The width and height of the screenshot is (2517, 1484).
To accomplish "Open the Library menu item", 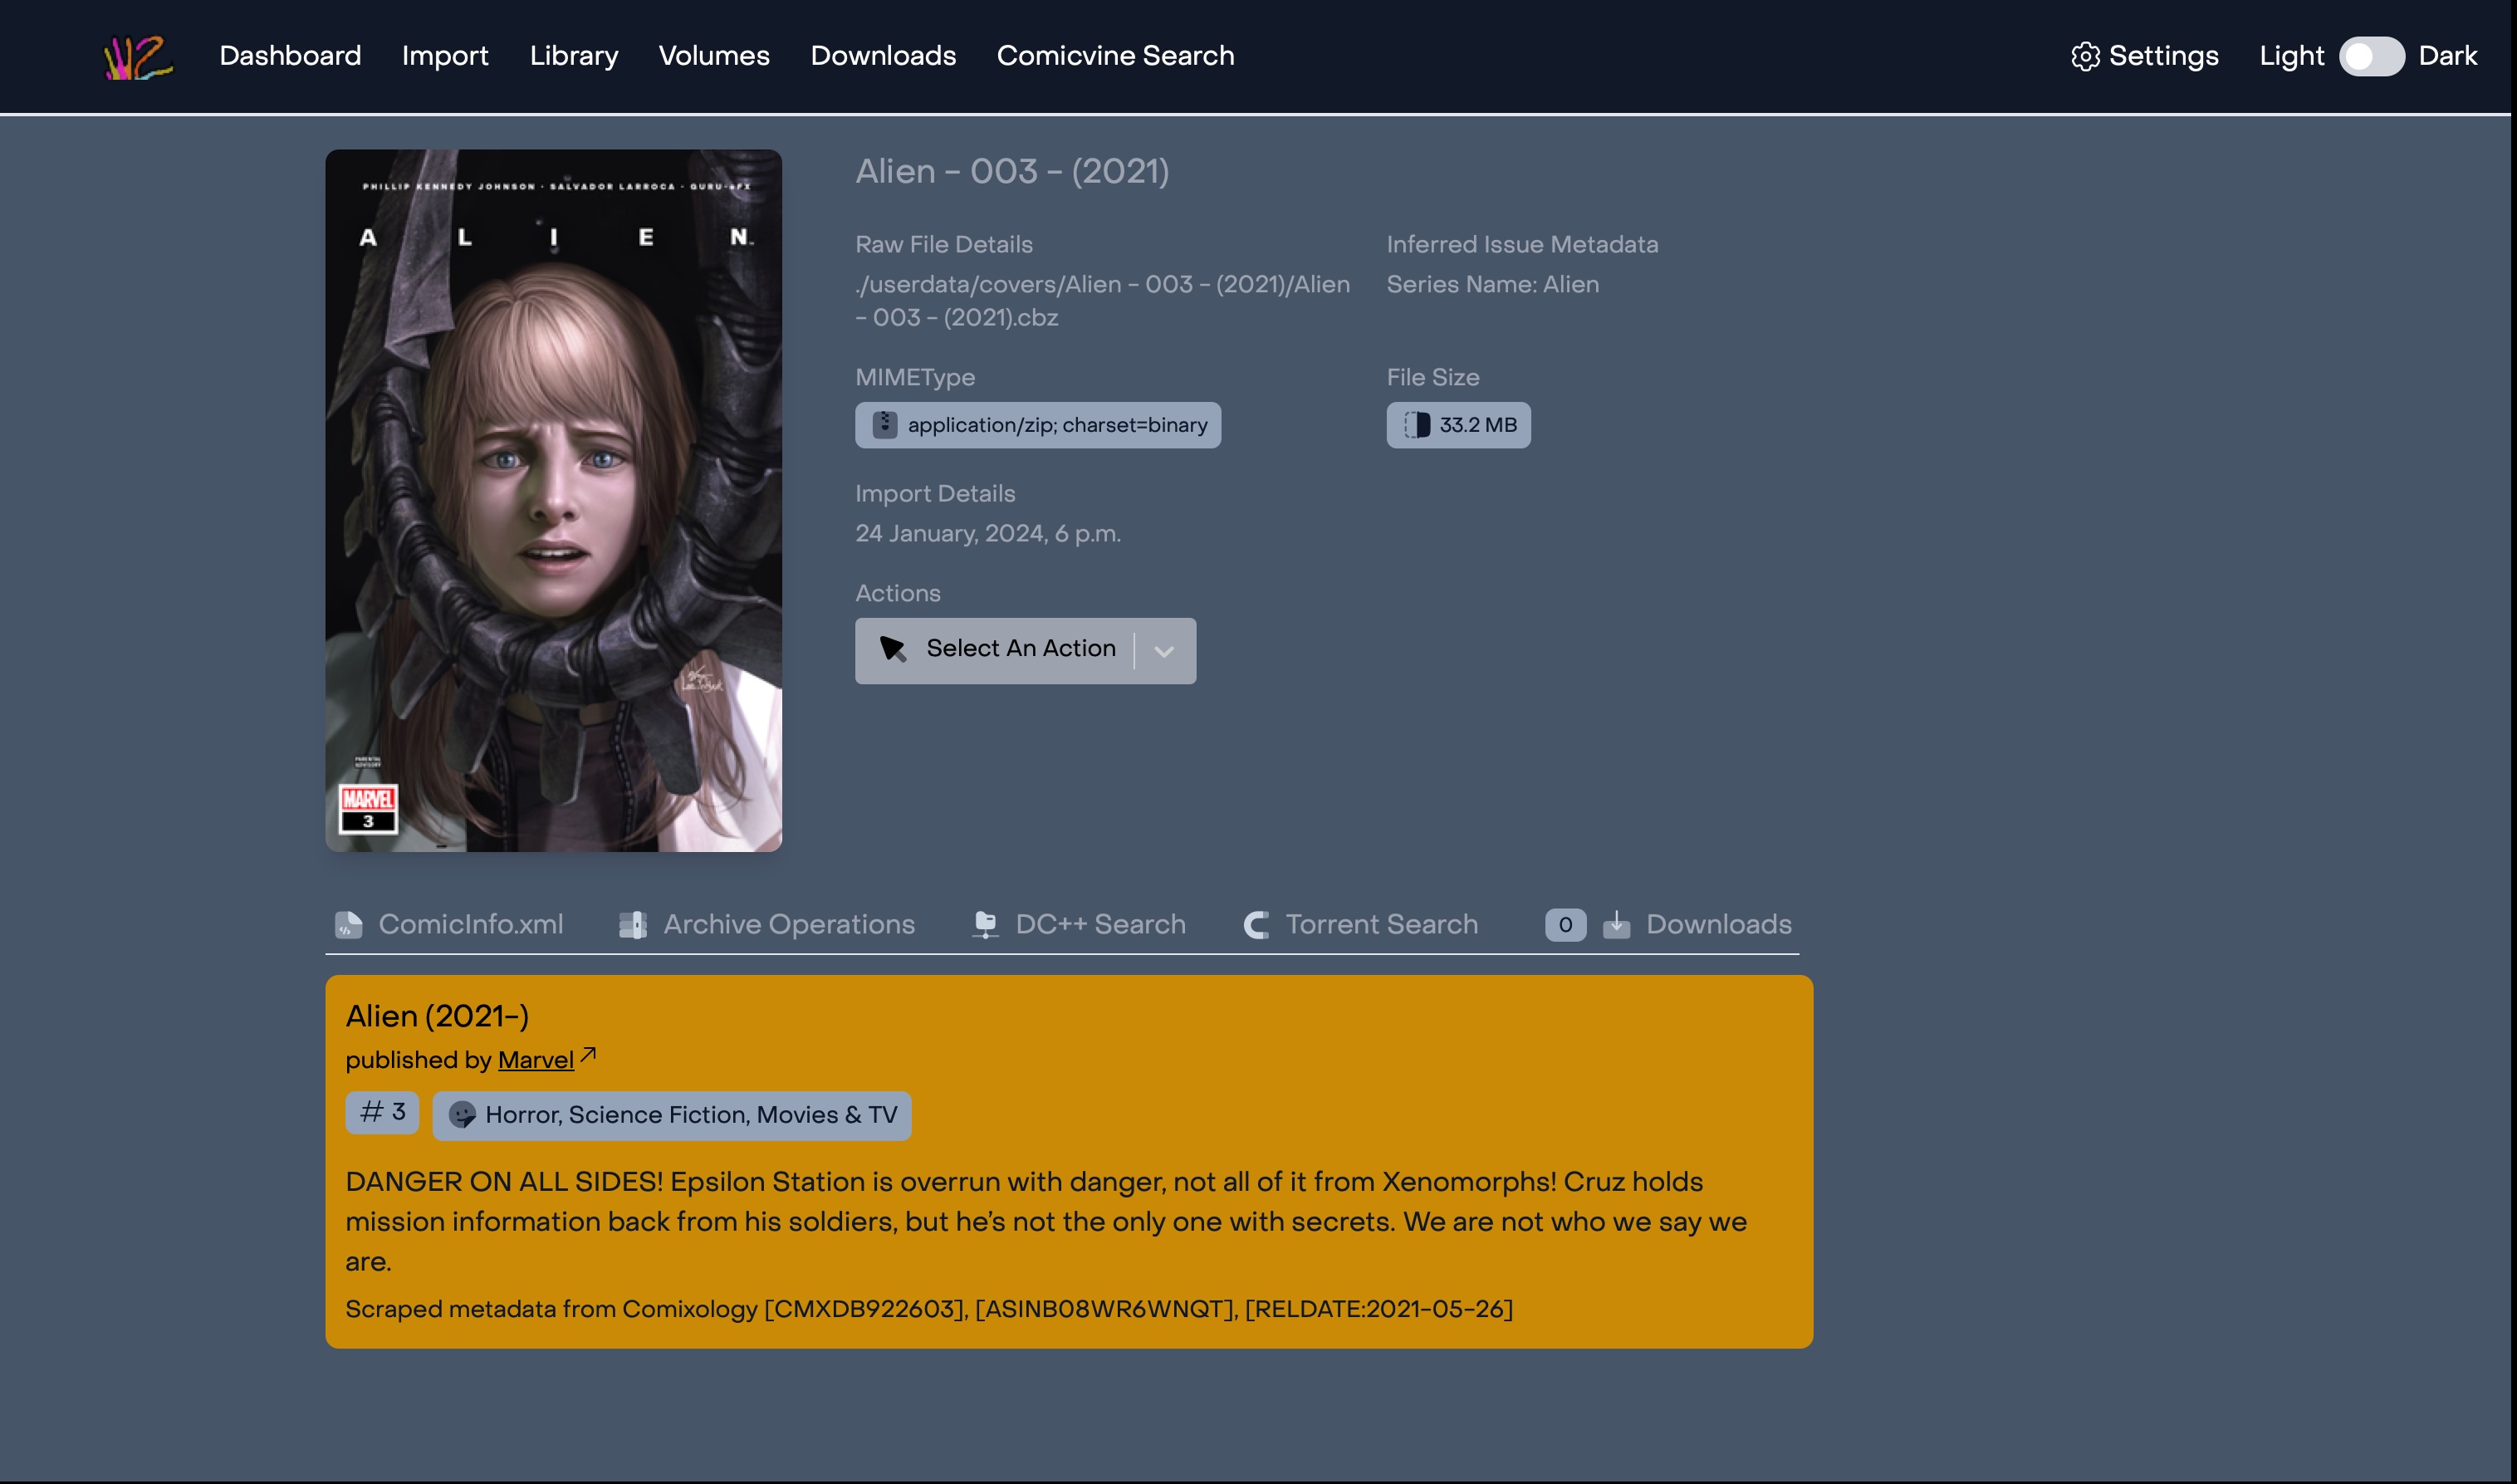I will 573,56.
